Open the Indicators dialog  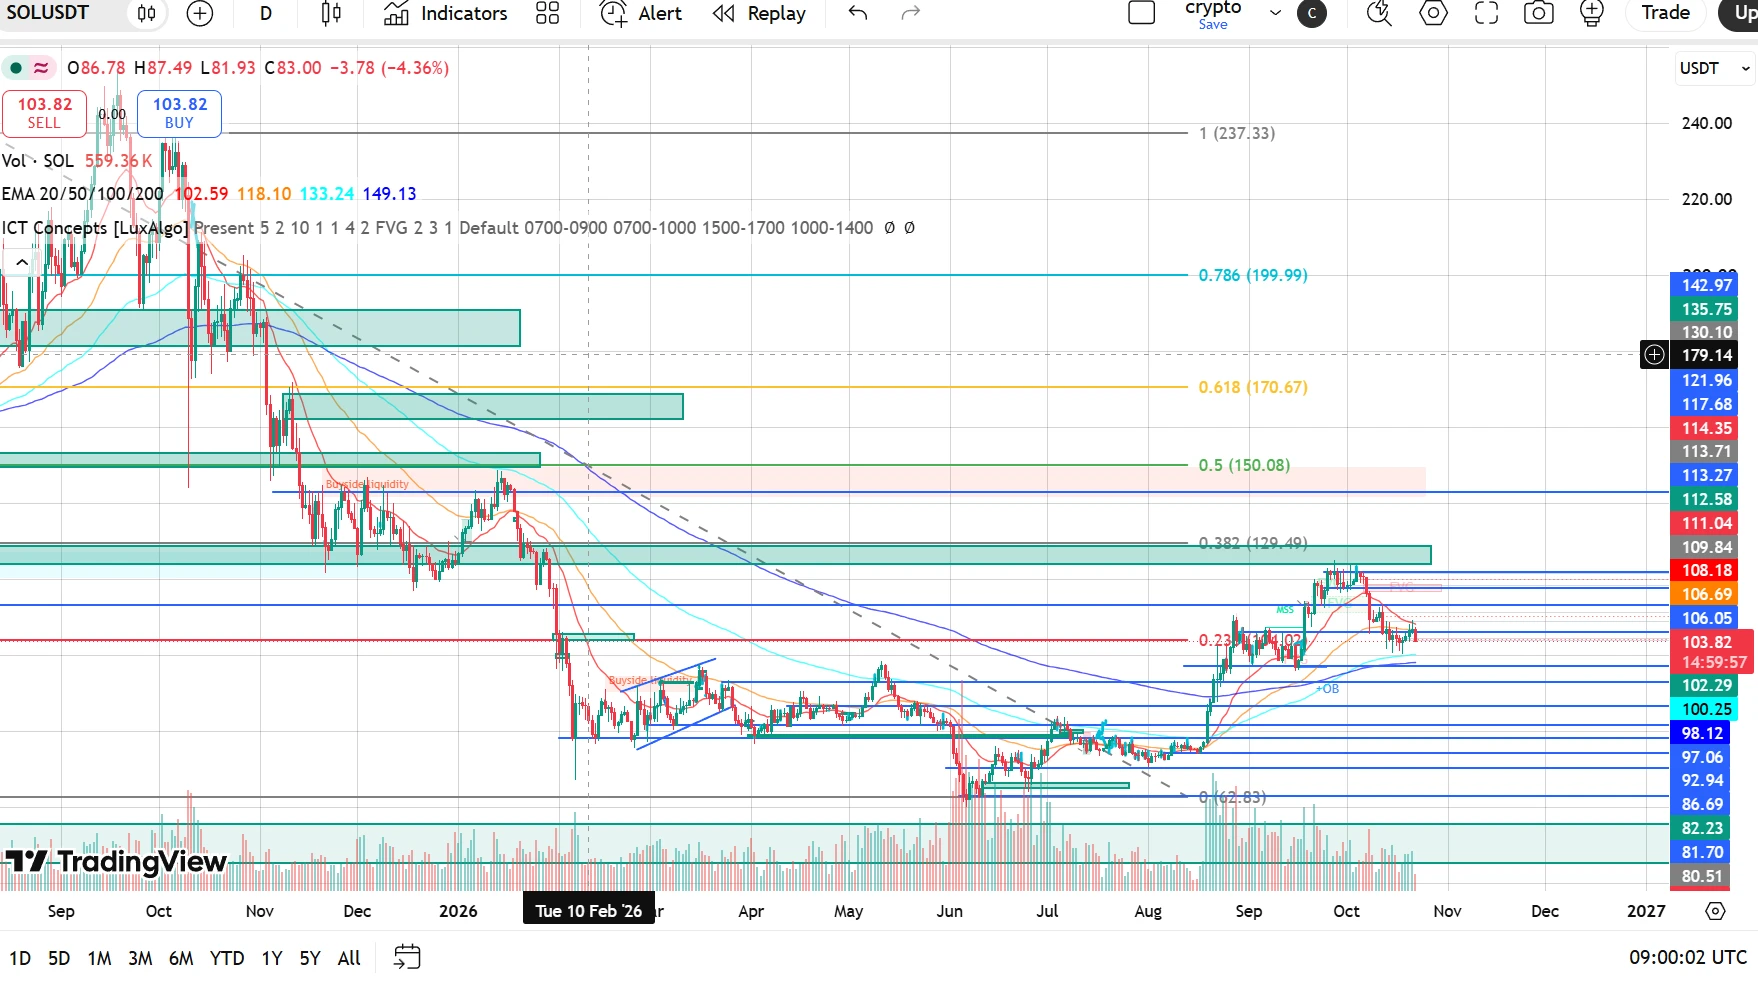446,13
